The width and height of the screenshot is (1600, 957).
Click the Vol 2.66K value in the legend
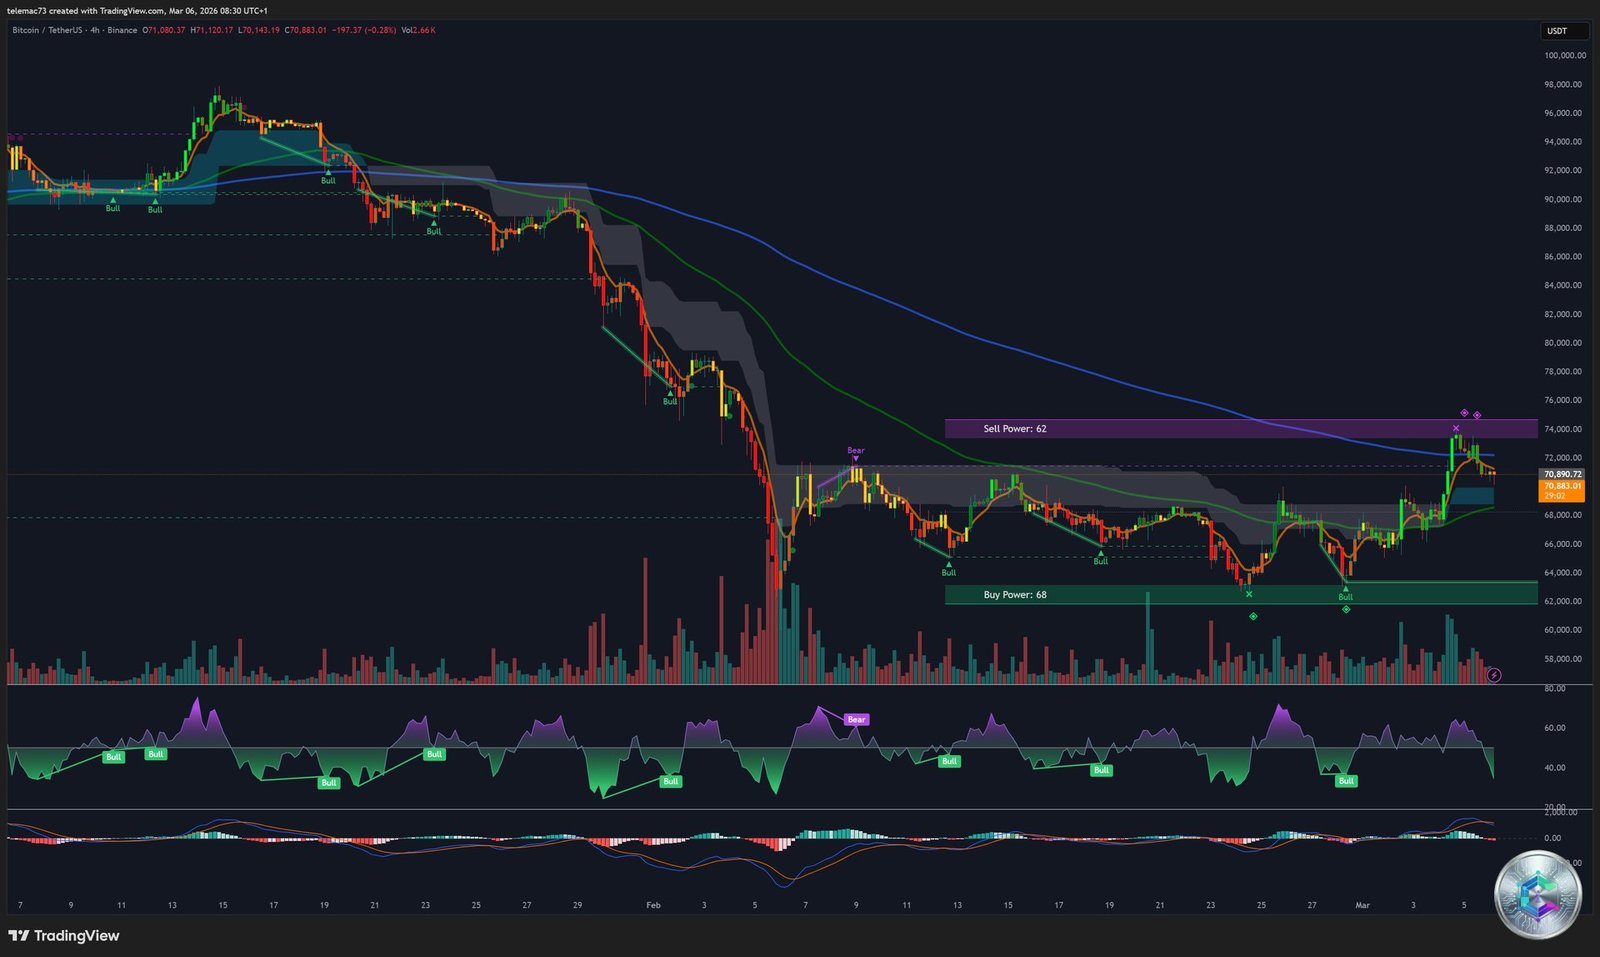416,31
